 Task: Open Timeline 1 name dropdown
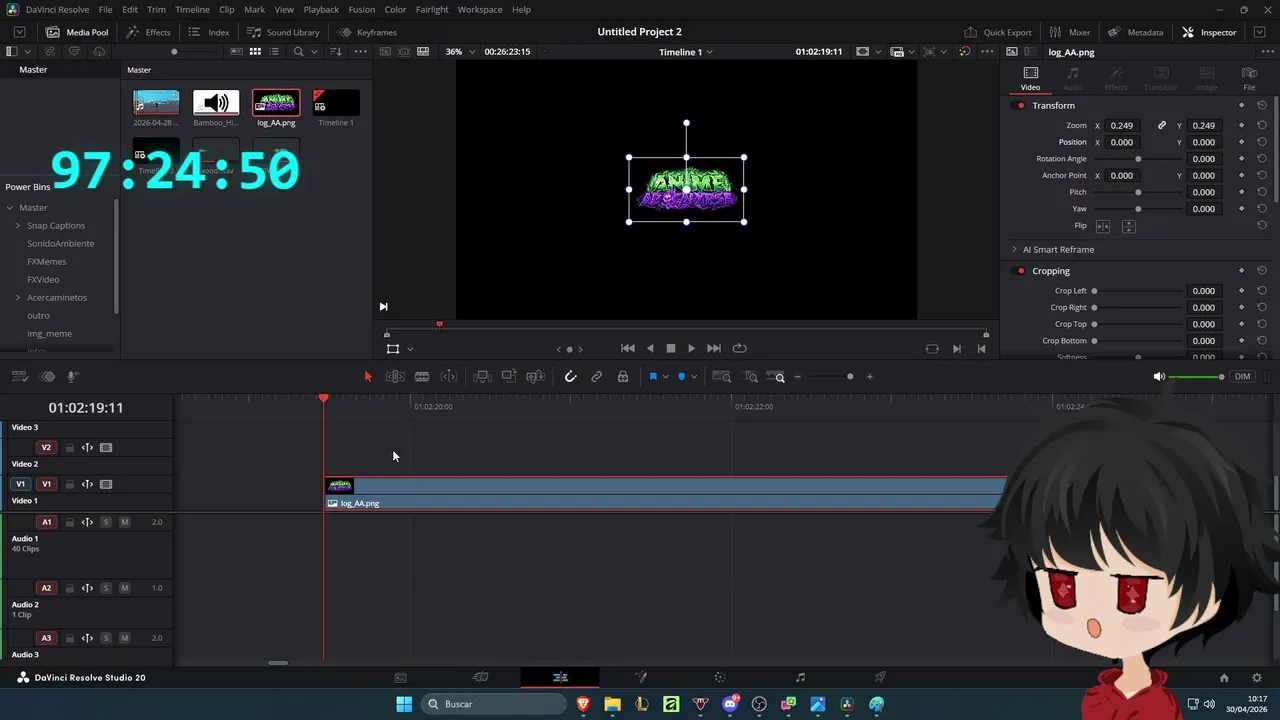coord(686,52)
